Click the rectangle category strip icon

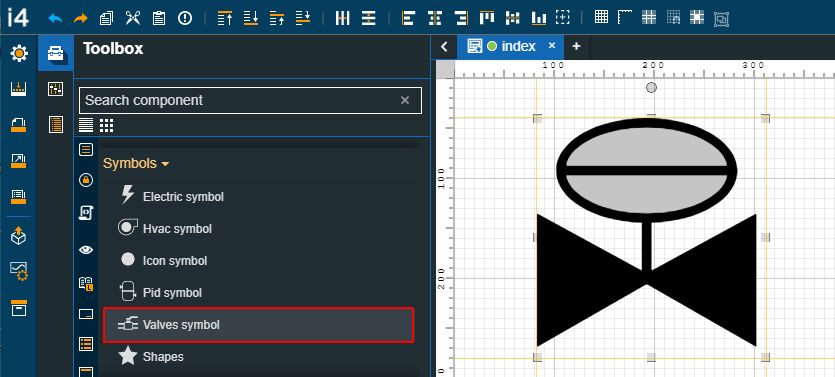tap(86, 314)
